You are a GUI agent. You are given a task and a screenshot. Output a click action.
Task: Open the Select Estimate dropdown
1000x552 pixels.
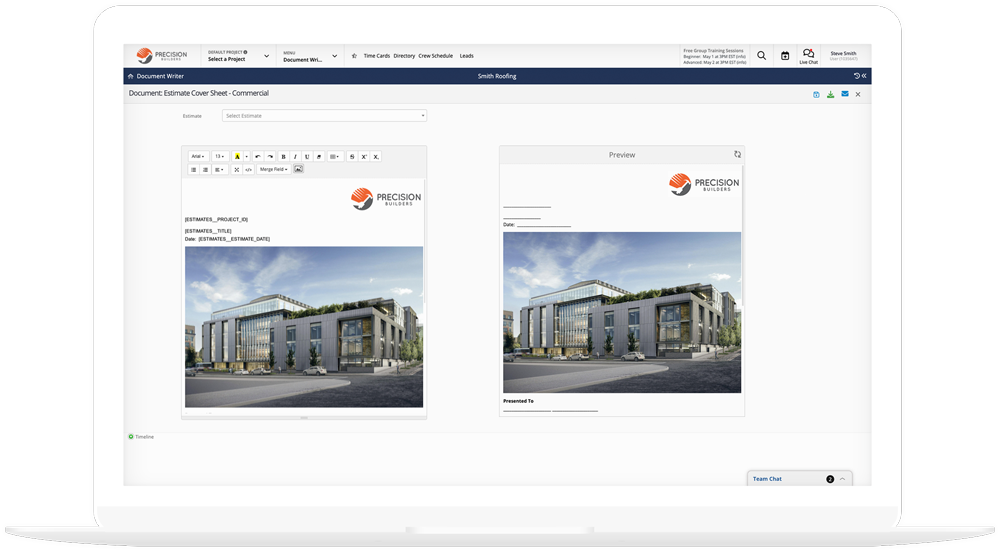tap(324, 116)
